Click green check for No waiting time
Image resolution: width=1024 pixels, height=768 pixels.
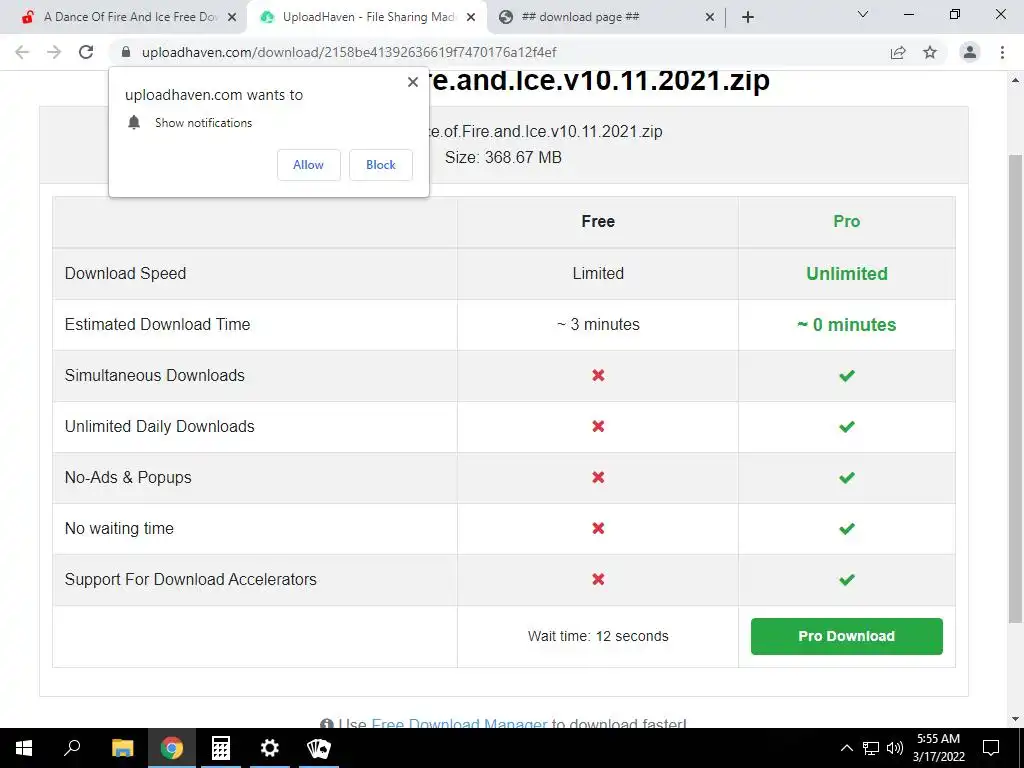(846, 528)
